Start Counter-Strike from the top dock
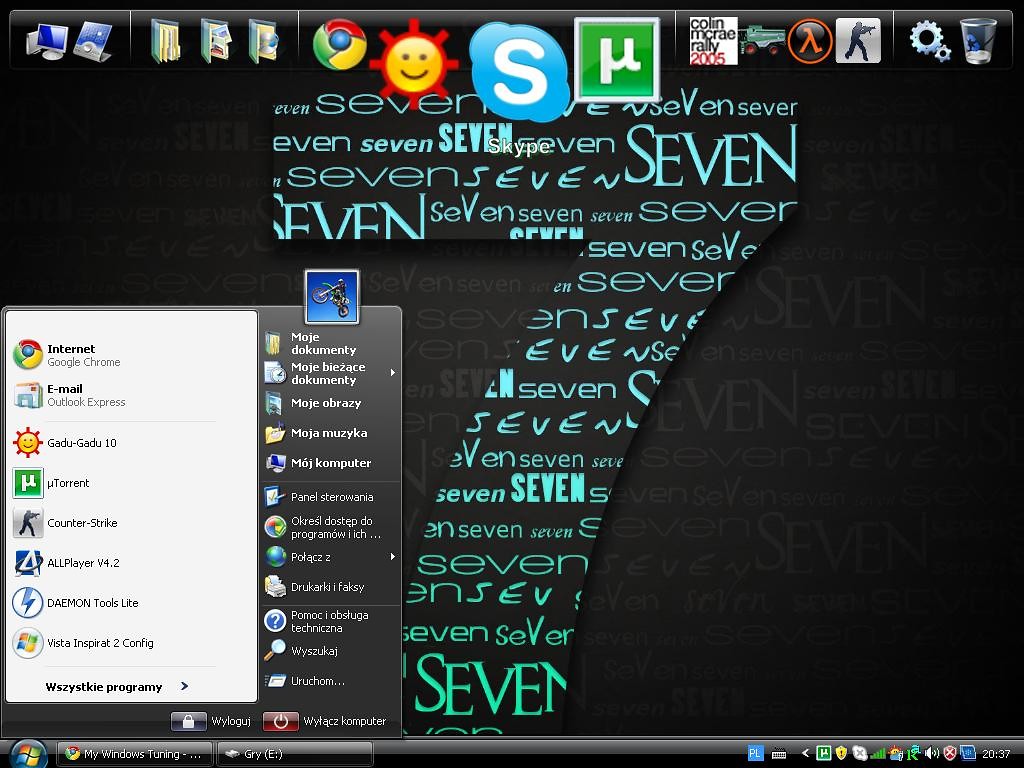1024x768 pixels. pos(858,40)
